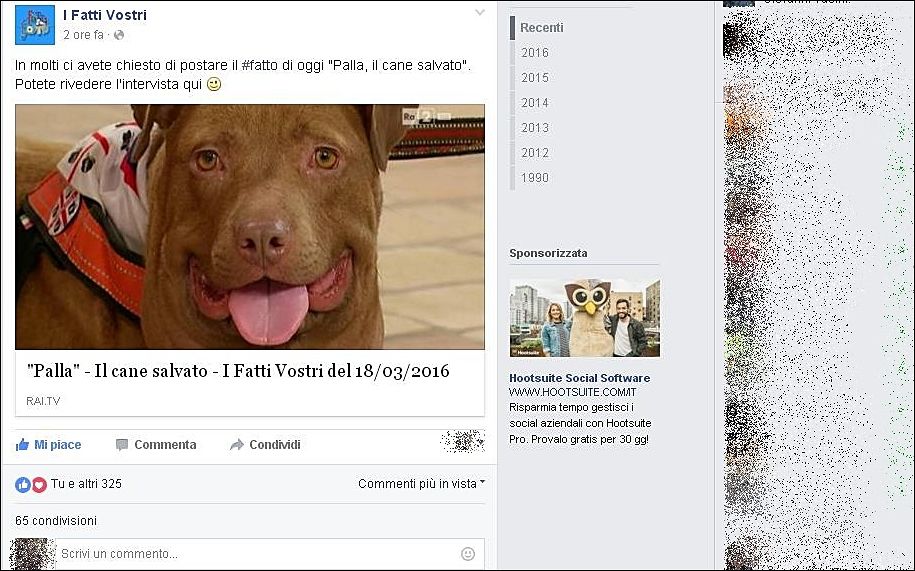Click the heart reaction icon

pos(39,485)
